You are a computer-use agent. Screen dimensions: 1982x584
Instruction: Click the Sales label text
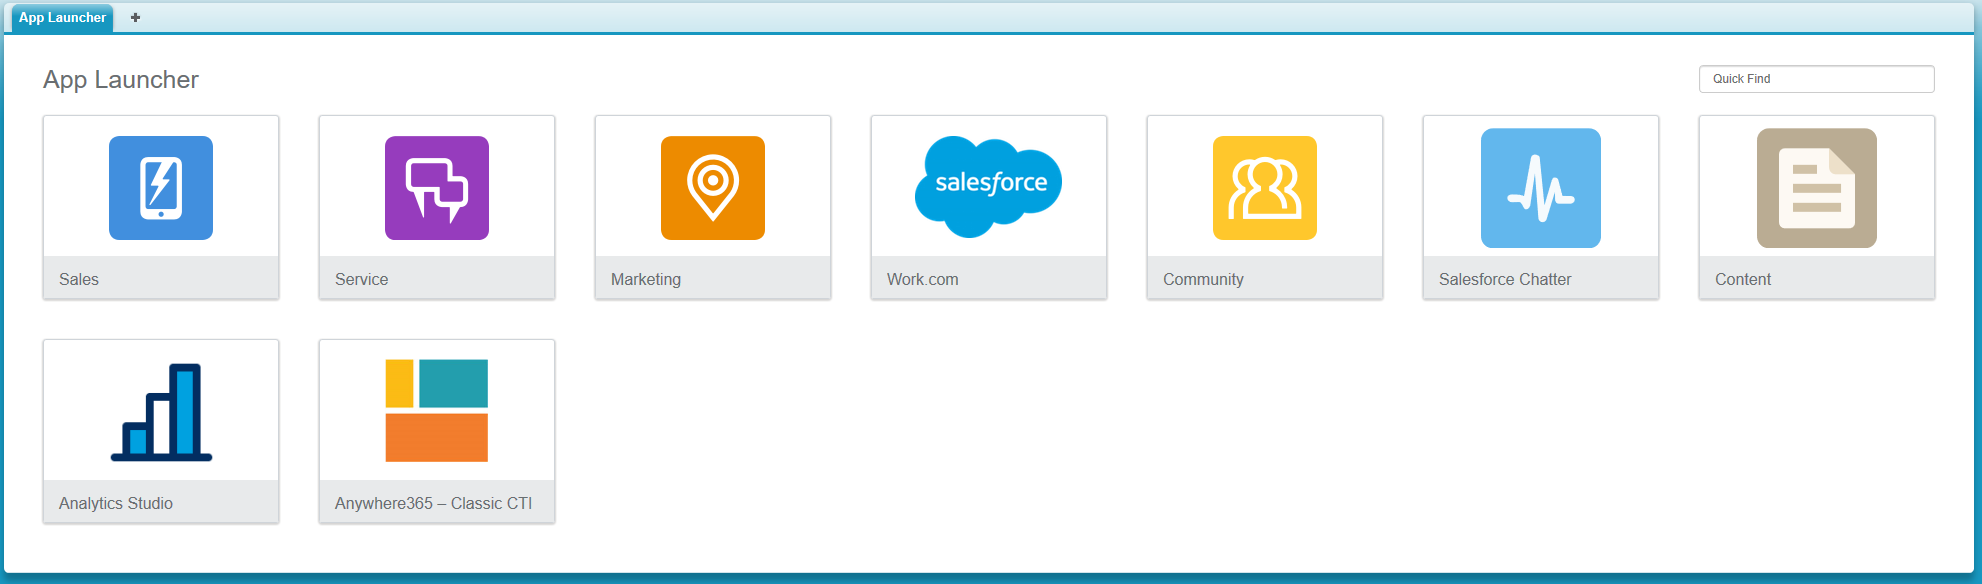click(x=79, y=280)
